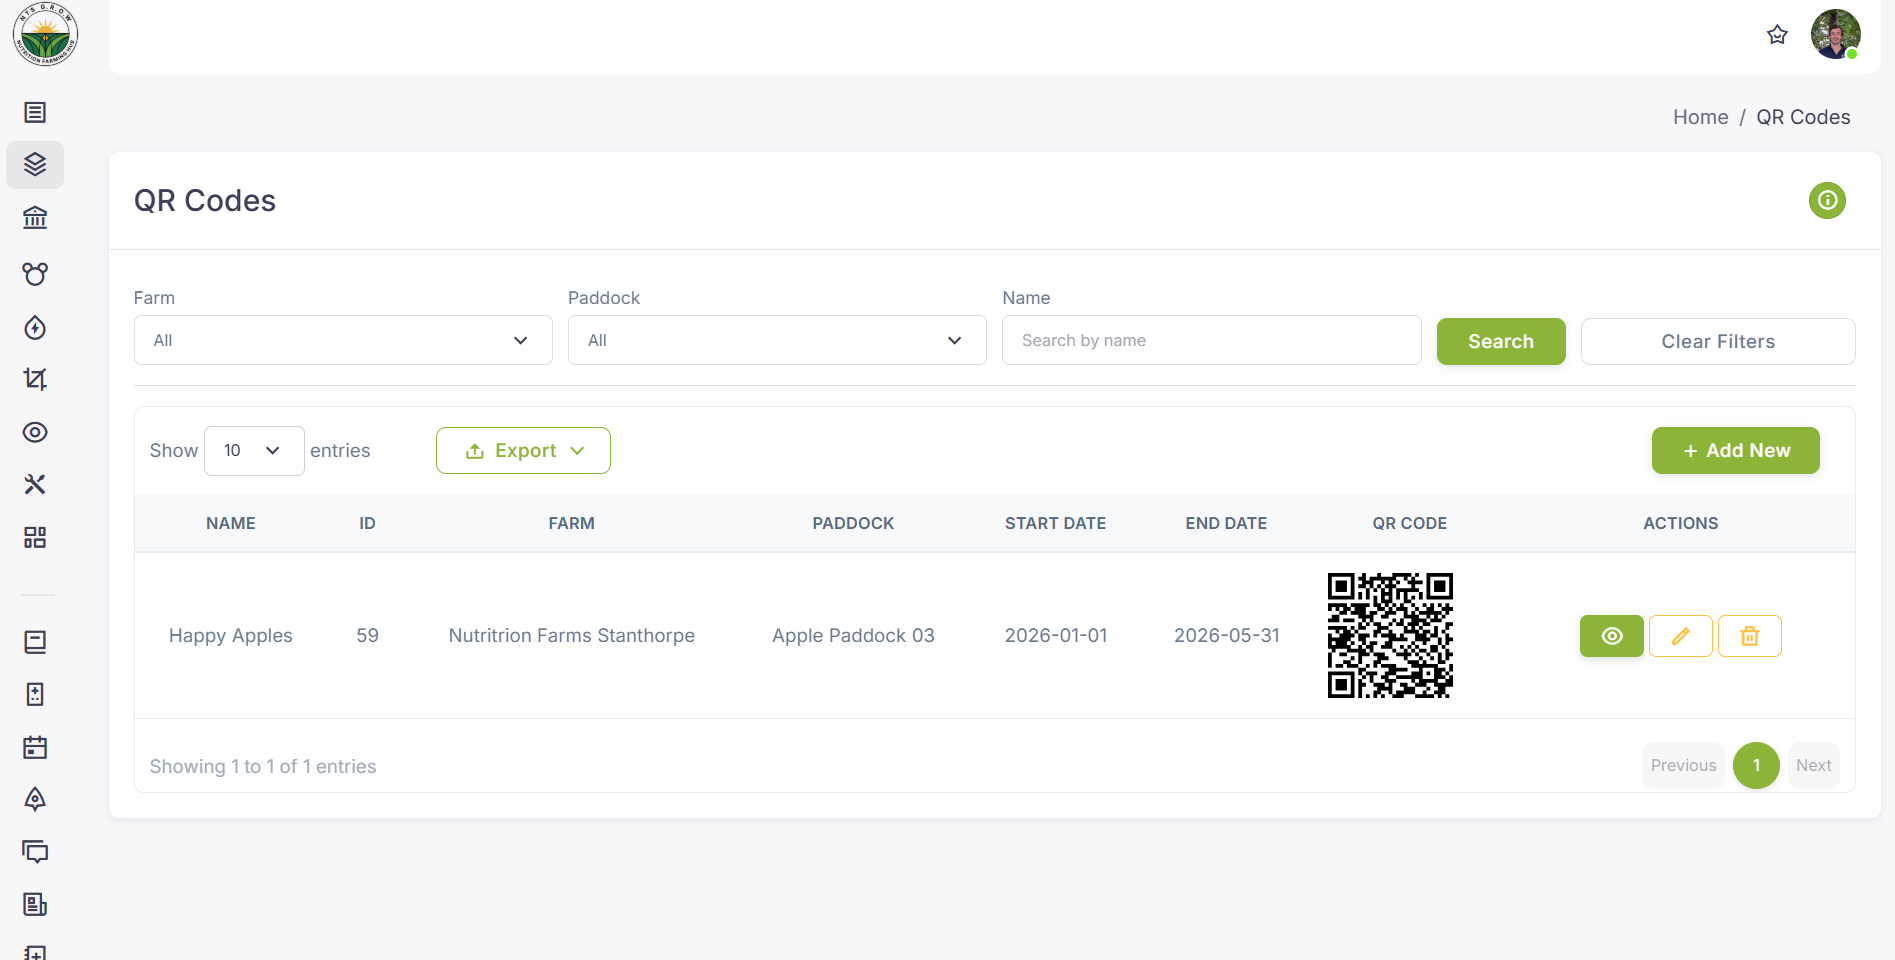Go to the Home breadcrumb link
Viewport: 1895px width, 960px height.
click(1700, 117)
